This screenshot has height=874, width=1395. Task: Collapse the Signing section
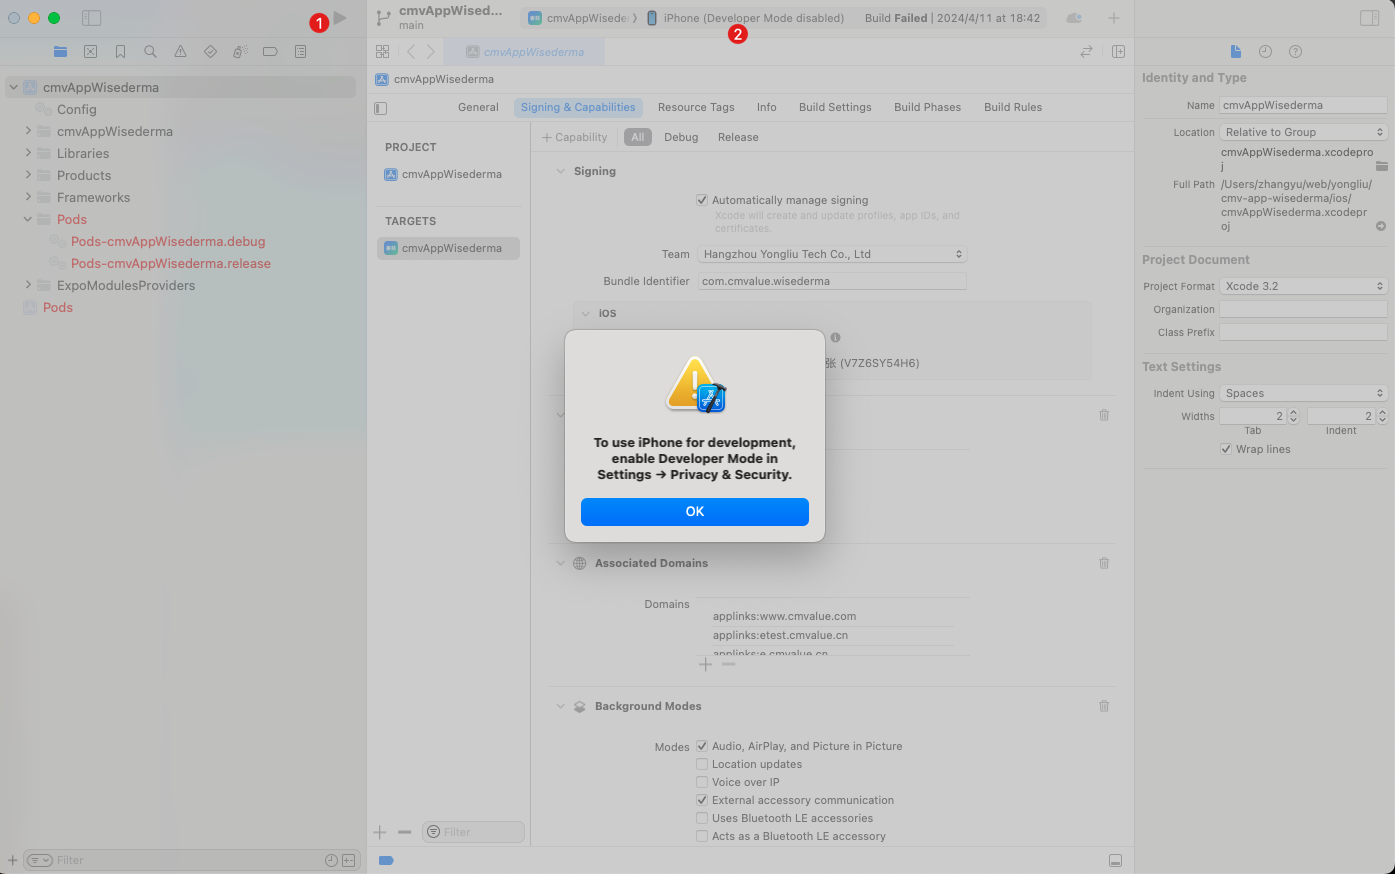(560, 171)
